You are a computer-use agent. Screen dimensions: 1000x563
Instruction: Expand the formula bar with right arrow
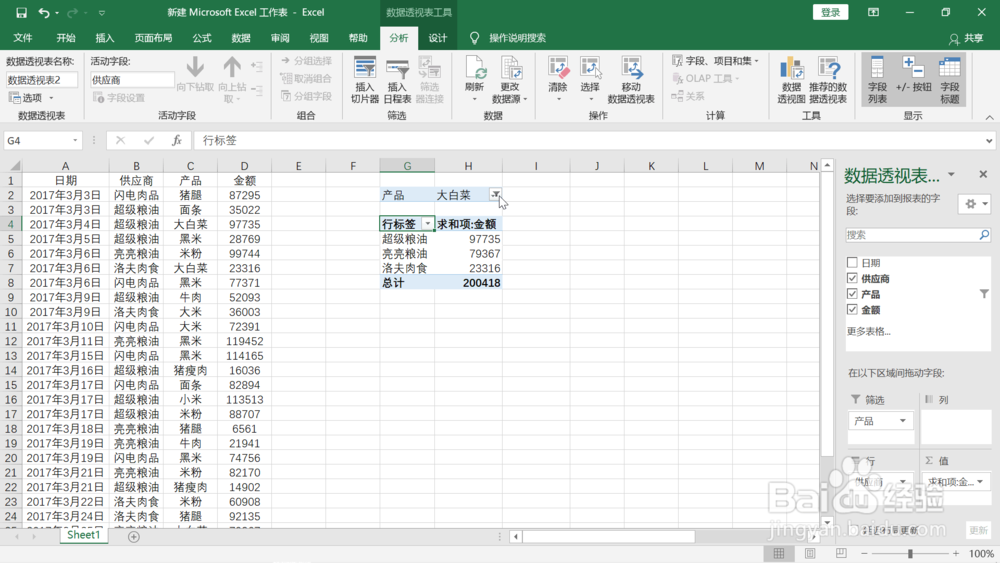coord(989,140)
